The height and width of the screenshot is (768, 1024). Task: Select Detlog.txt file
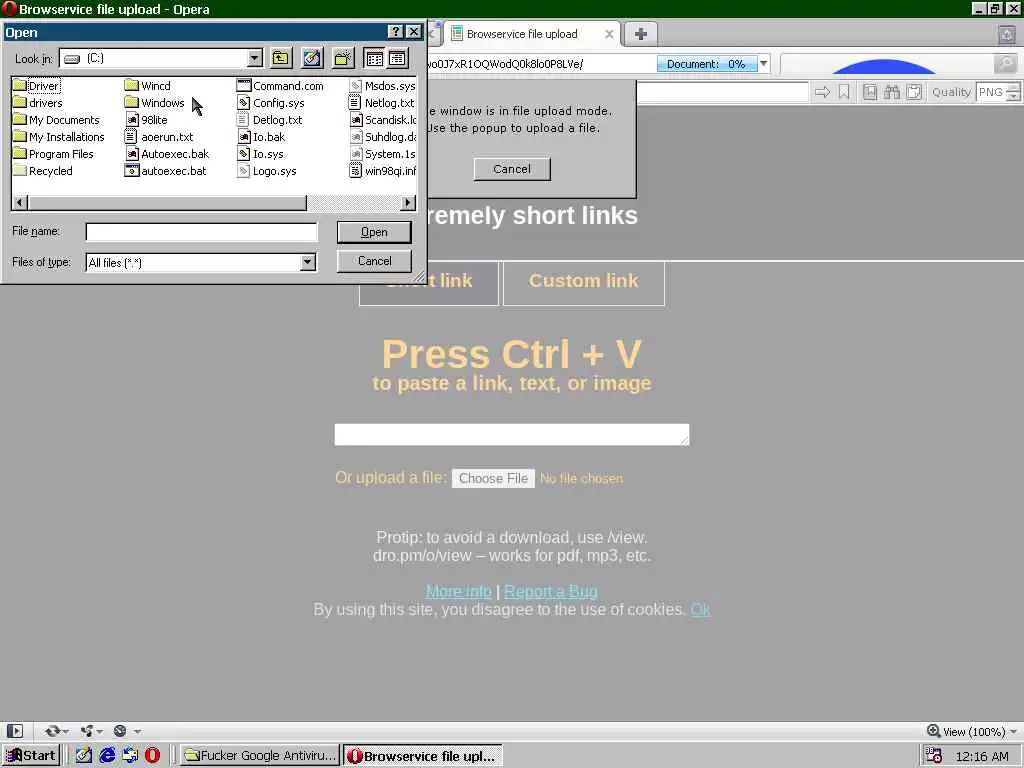(x=270, y=120)
